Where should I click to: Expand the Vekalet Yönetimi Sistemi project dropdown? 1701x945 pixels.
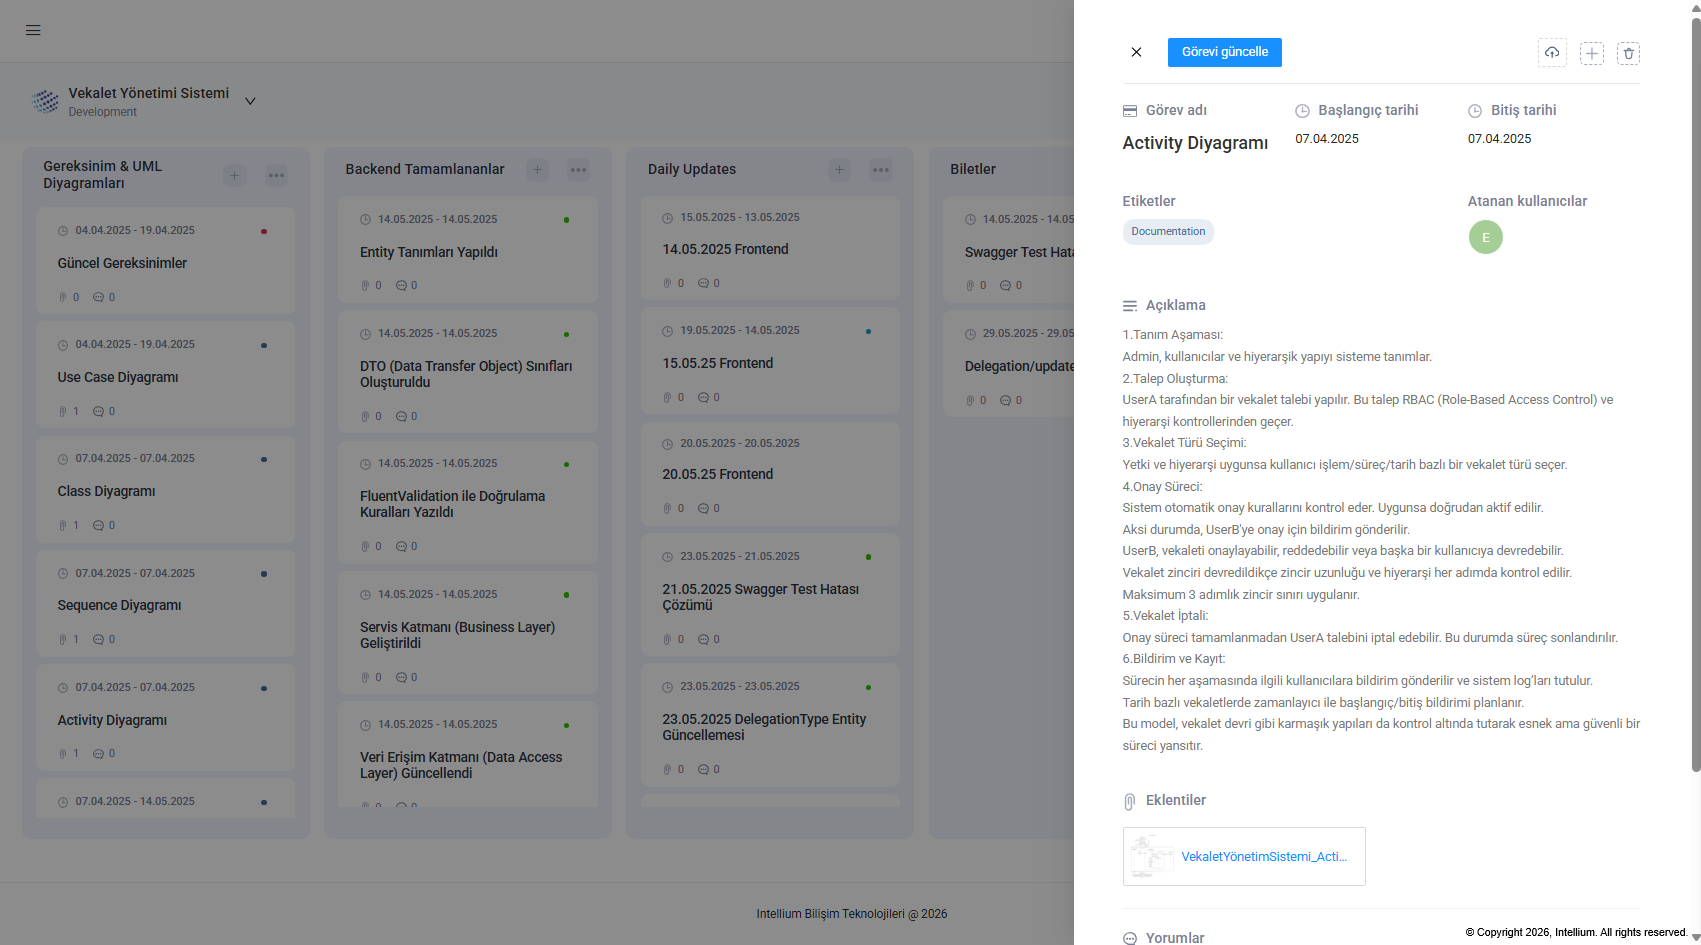pyautogui.click(x=250, y=101)
